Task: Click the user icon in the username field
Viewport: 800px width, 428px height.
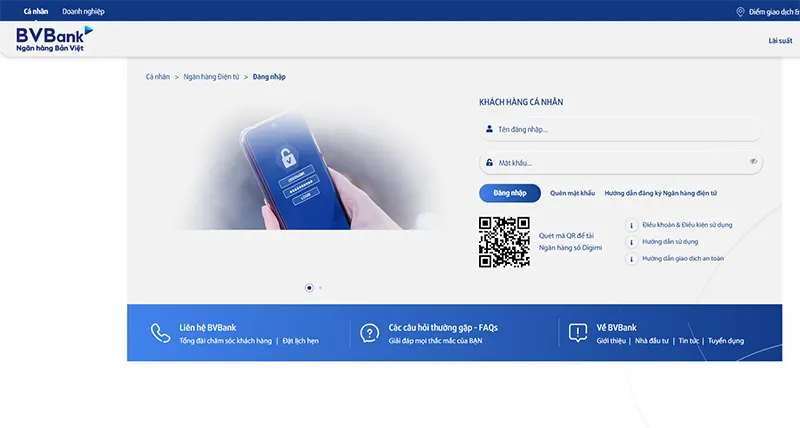Action: (489, 129)
